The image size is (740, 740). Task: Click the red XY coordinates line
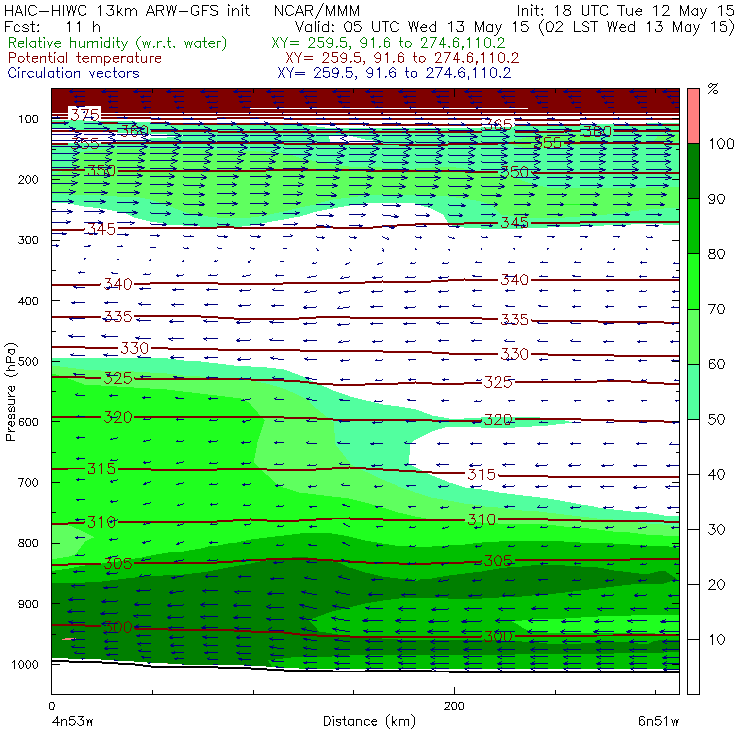coord(402,58)
